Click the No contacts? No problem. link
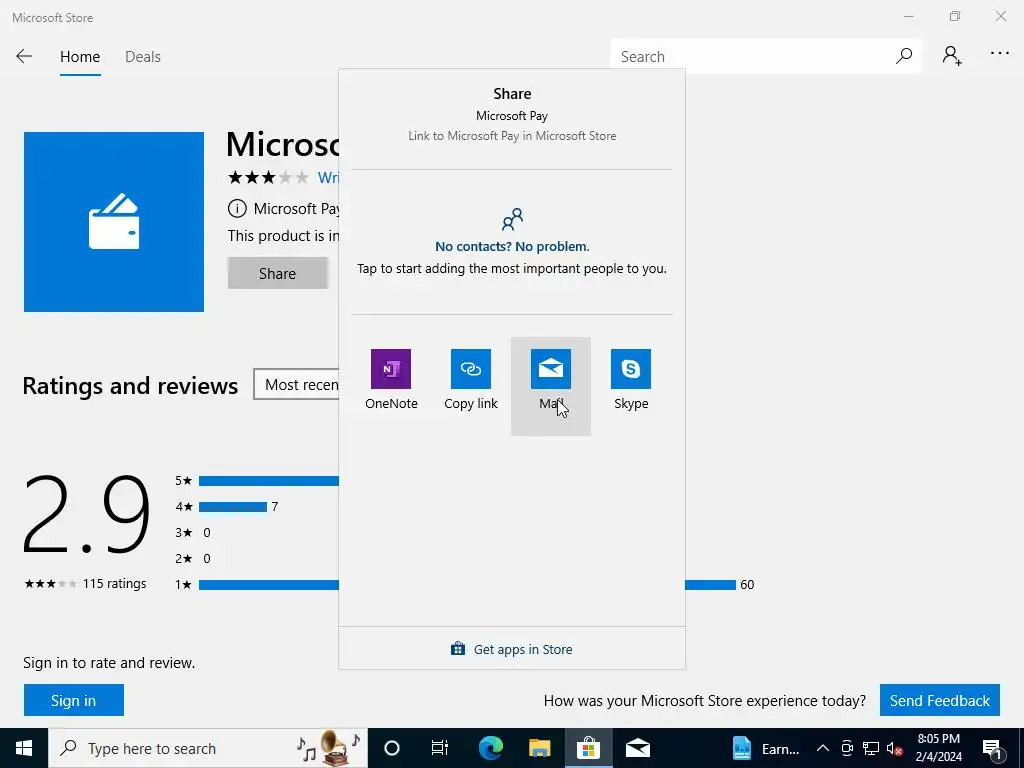 tap(512, 246)
